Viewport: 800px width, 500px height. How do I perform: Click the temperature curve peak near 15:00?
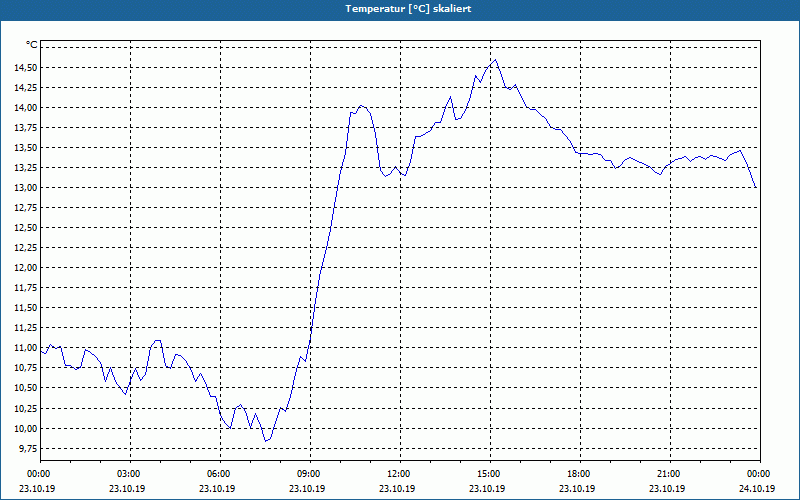(x=495, y=60)
